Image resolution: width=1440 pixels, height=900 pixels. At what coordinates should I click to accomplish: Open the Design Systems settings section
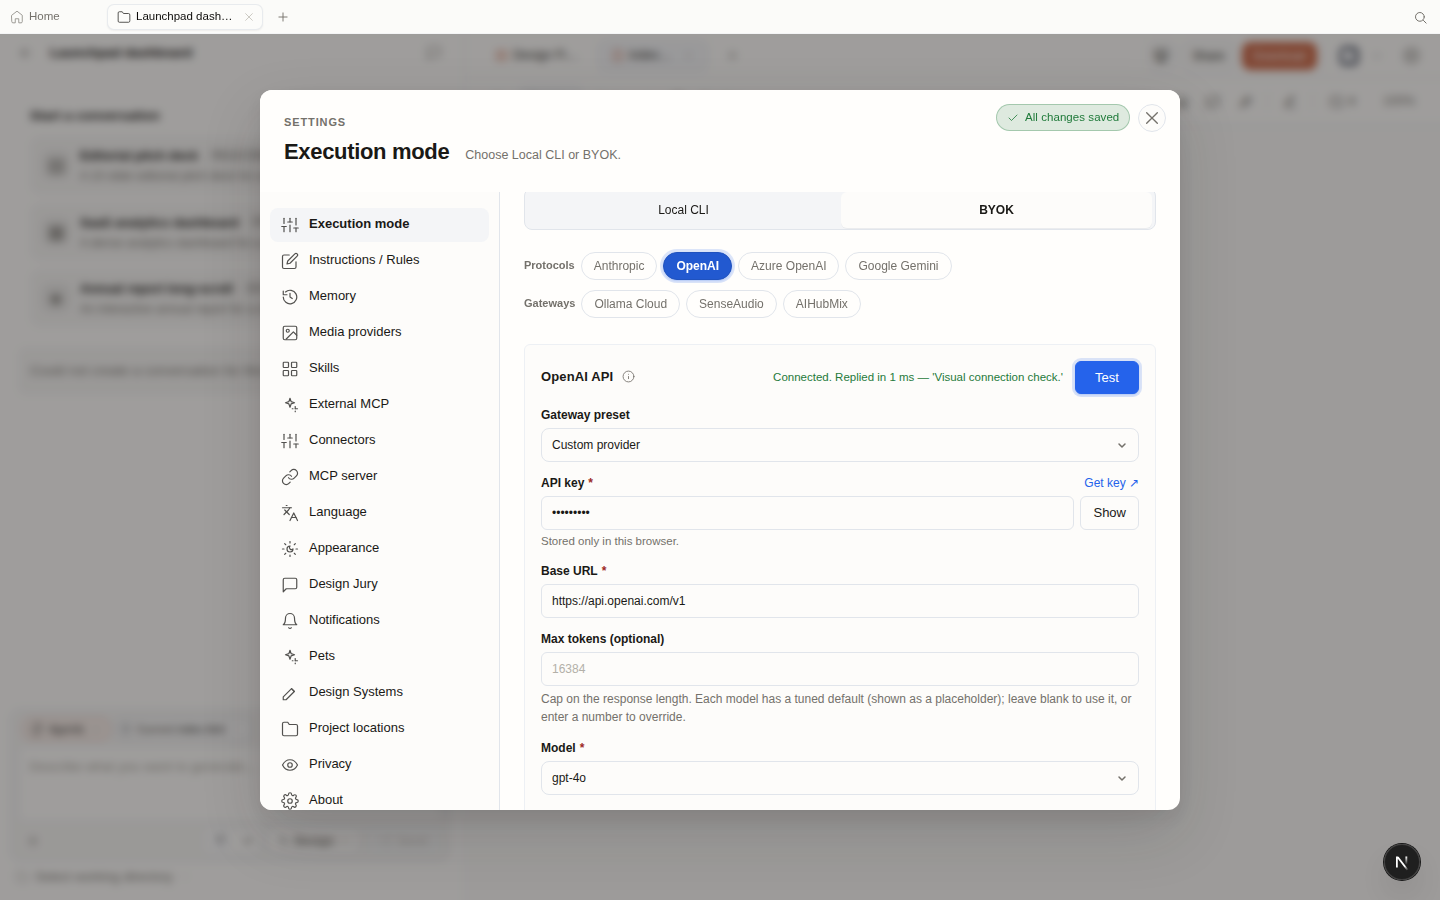[380, 693]
